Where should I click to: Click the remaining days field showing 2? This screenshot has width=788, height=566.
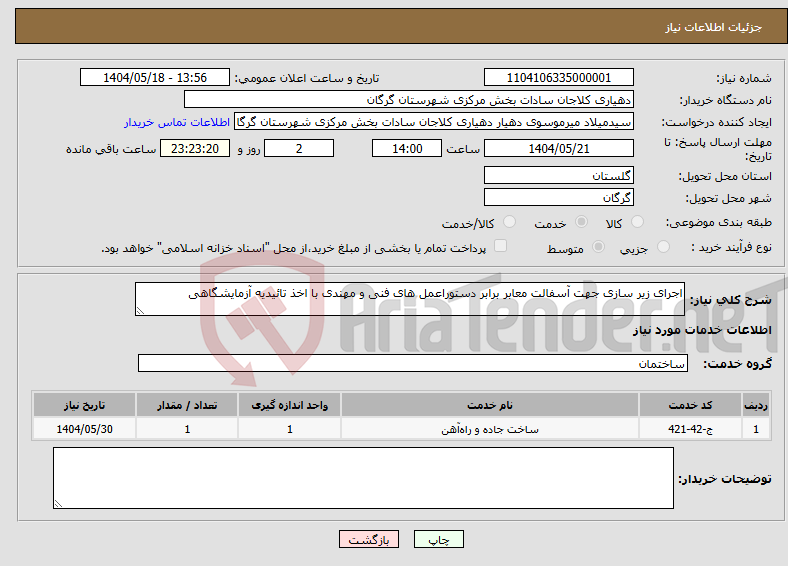click(x=299, y=148)
